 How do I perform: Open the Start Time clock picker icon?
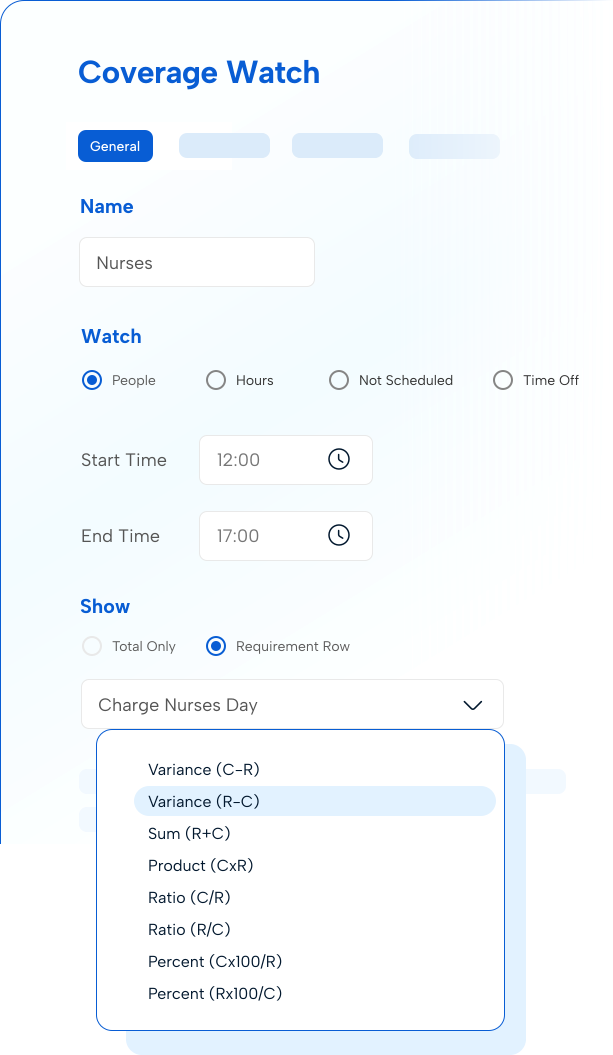point(339,459)
